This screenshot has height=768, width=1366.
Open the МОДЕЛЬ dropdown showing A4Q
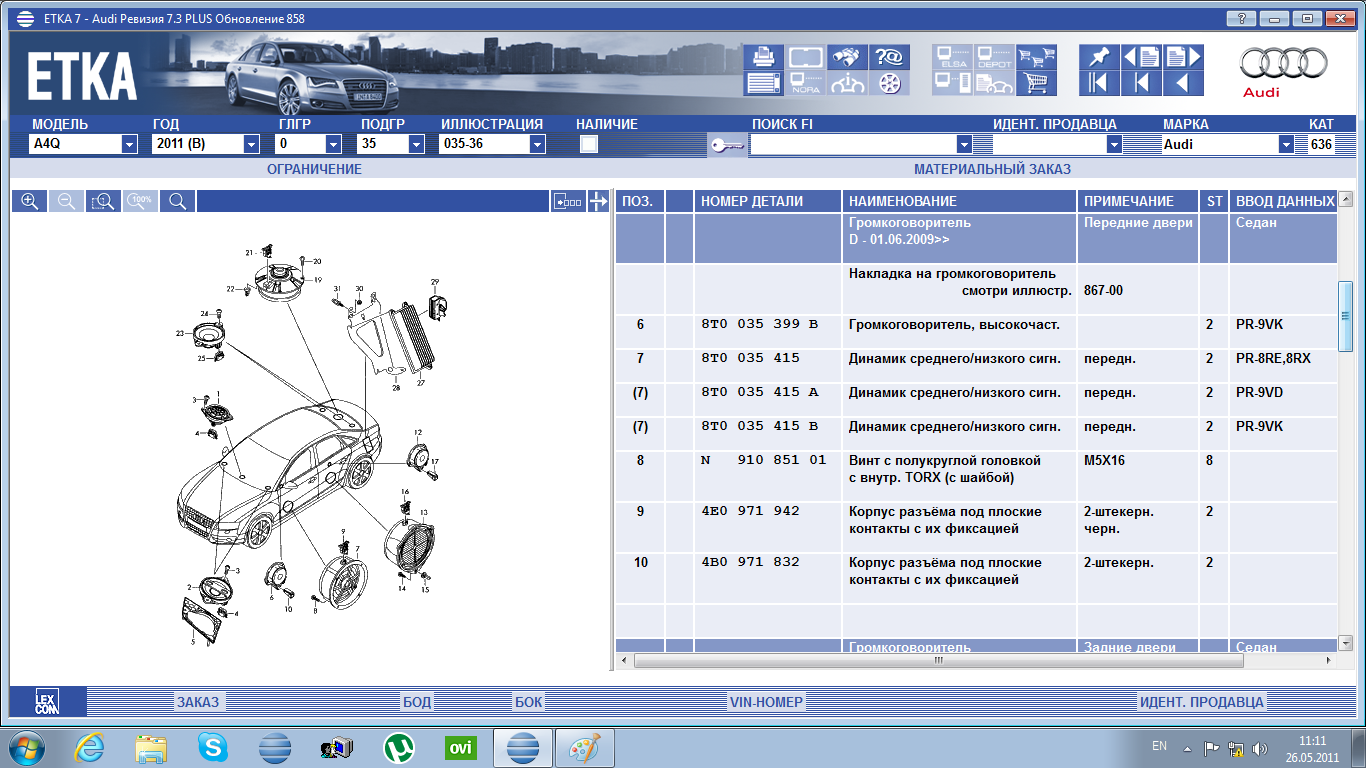pos(129,144)
